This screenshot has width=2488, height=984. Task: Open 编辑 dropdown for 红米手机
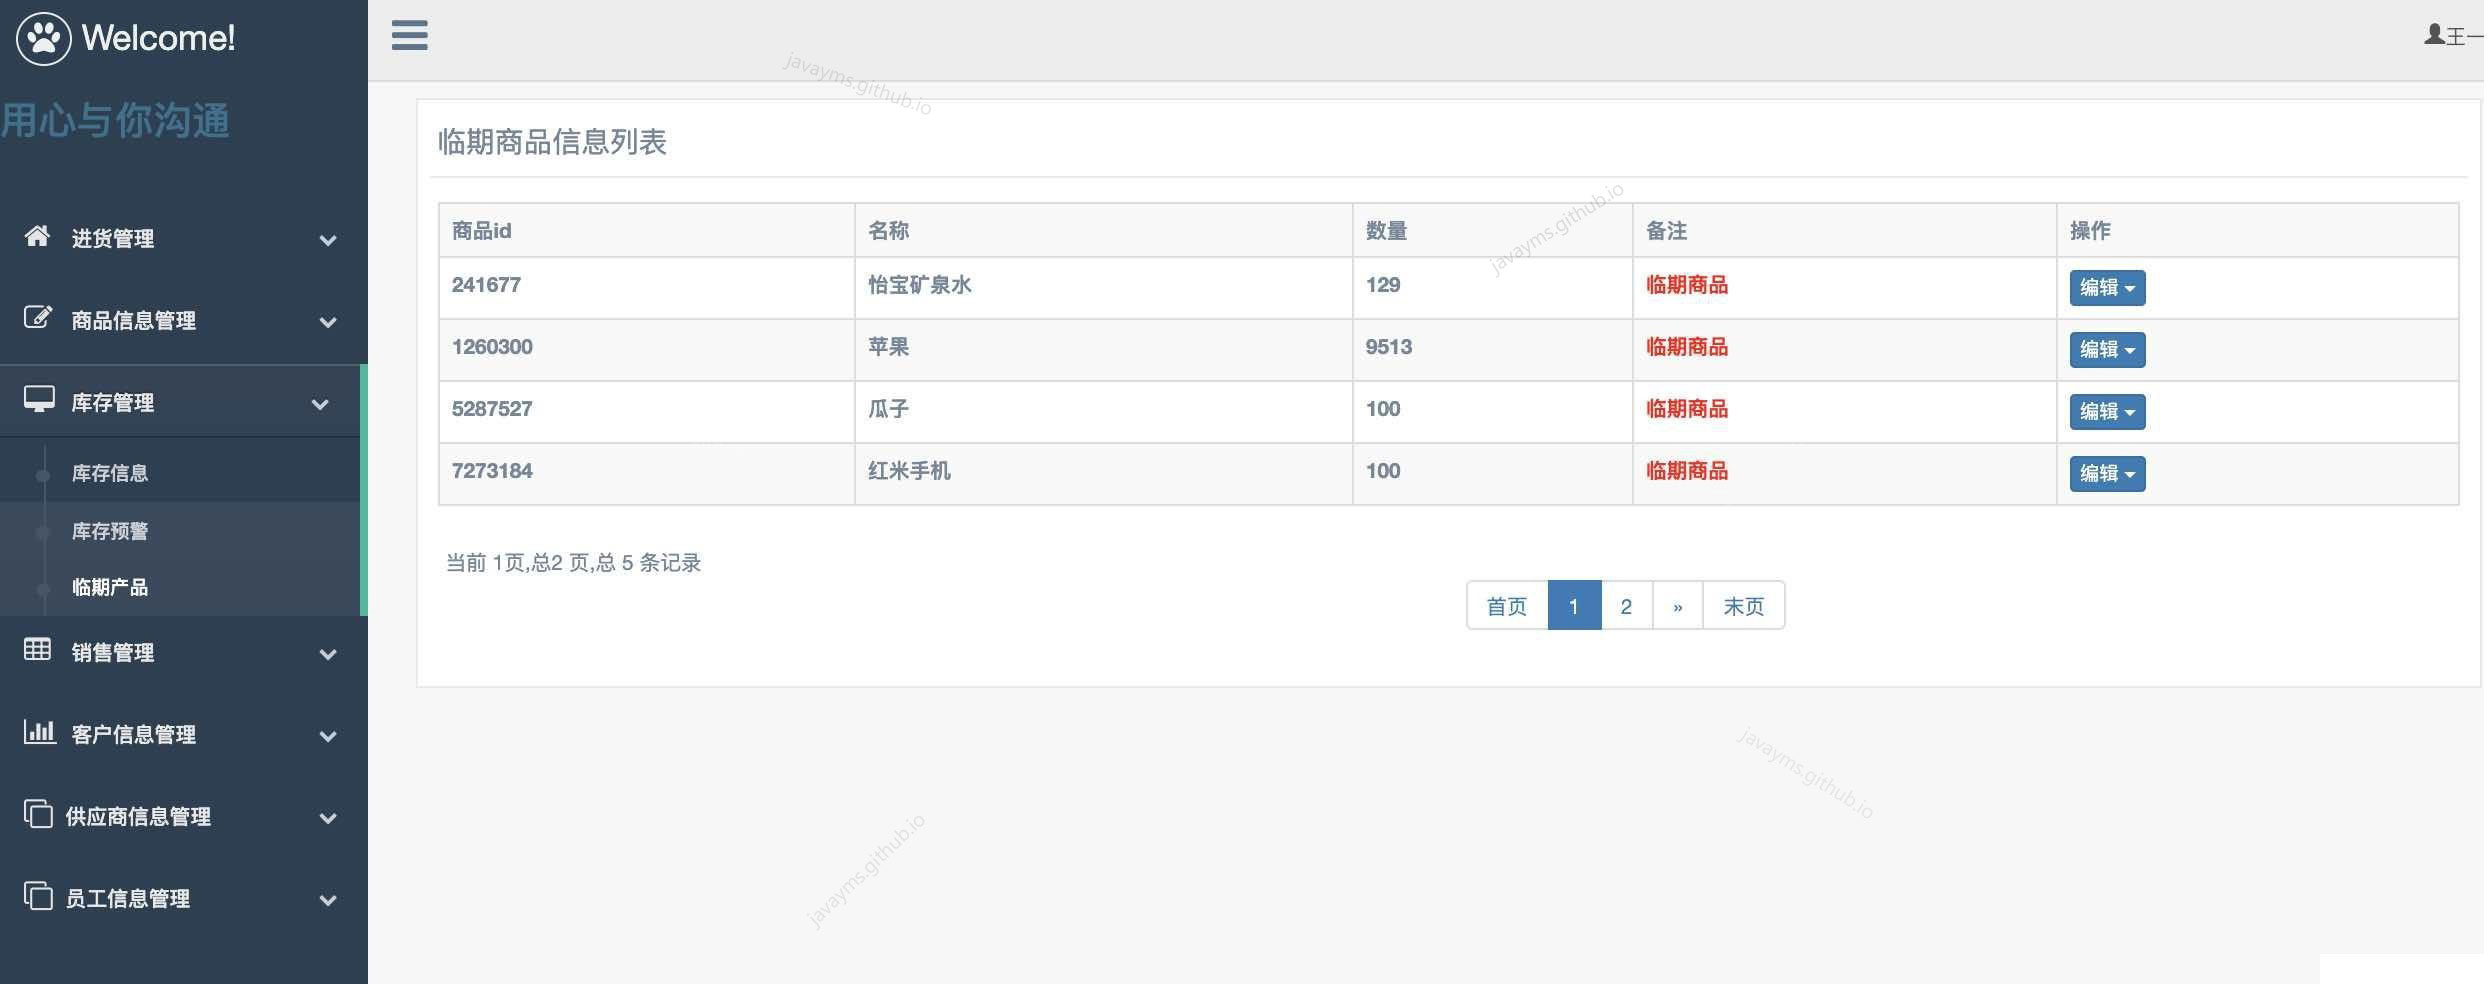(2107, 474)
